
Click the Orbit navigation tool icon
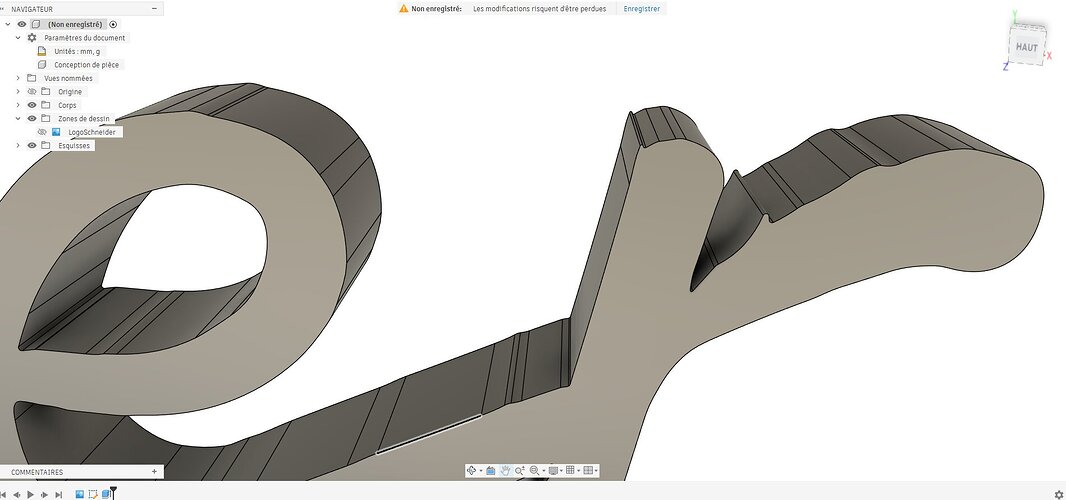click(471, 471)
